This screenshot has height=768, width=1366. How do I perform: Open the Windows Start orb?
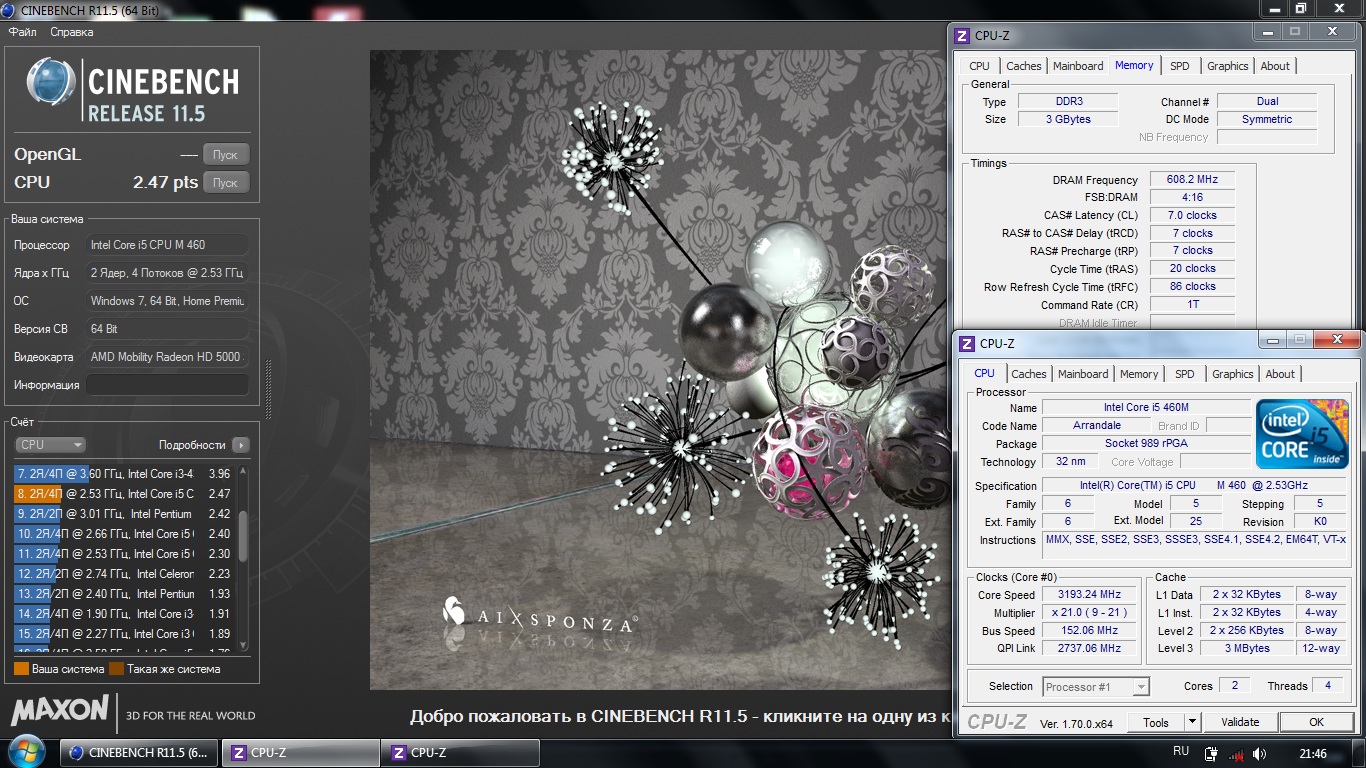pyautogui.click(x=26, y=752)
